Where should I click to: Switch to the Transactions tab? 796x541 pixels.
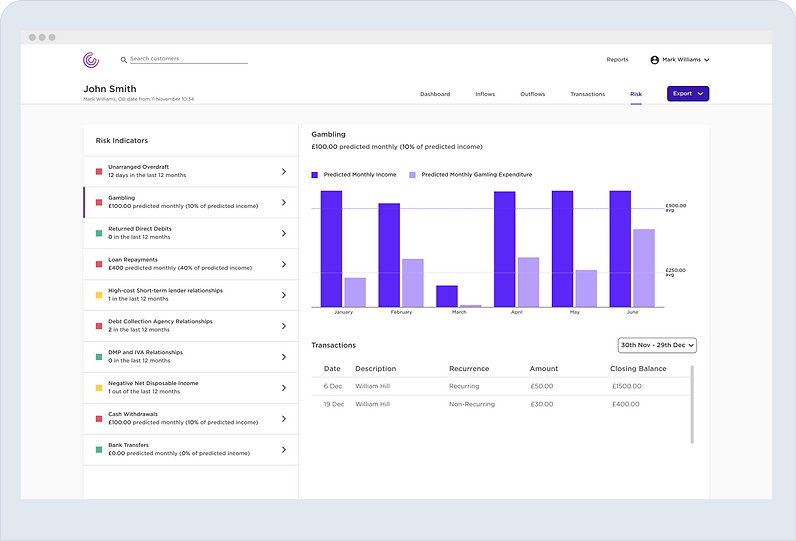(587, 94)
